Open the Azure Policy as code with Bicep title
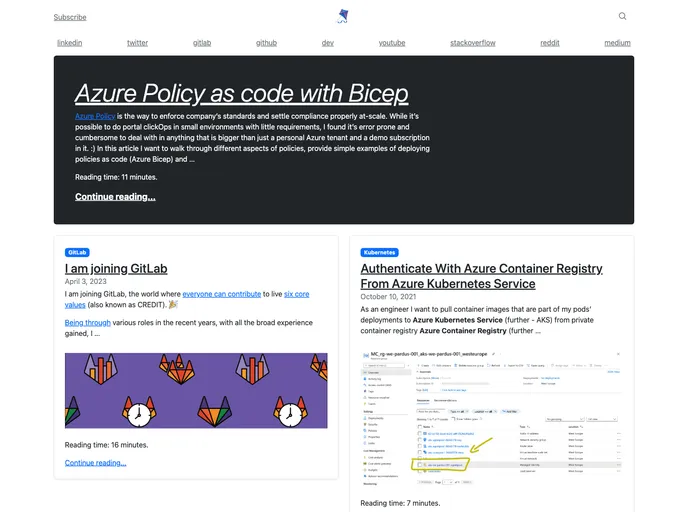 point(242,93)
